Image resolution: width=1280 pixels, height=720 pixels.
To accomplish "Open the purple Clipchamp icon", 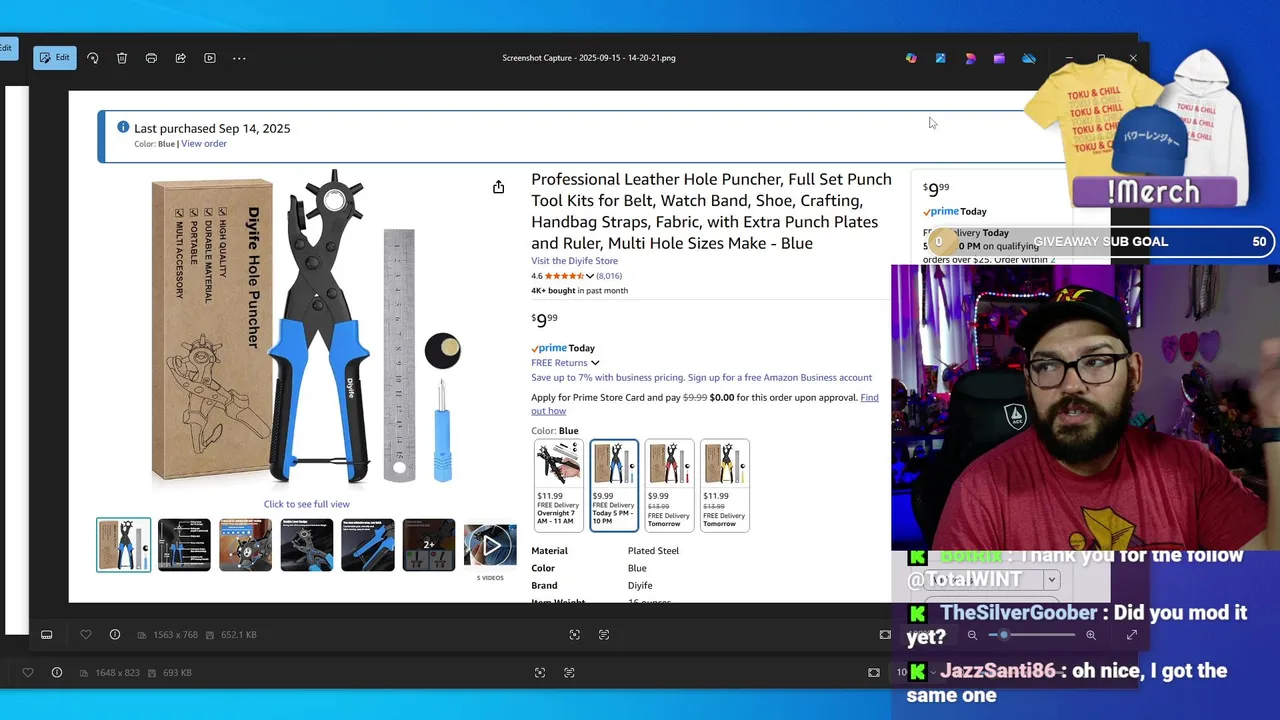I will pos(999,58).
